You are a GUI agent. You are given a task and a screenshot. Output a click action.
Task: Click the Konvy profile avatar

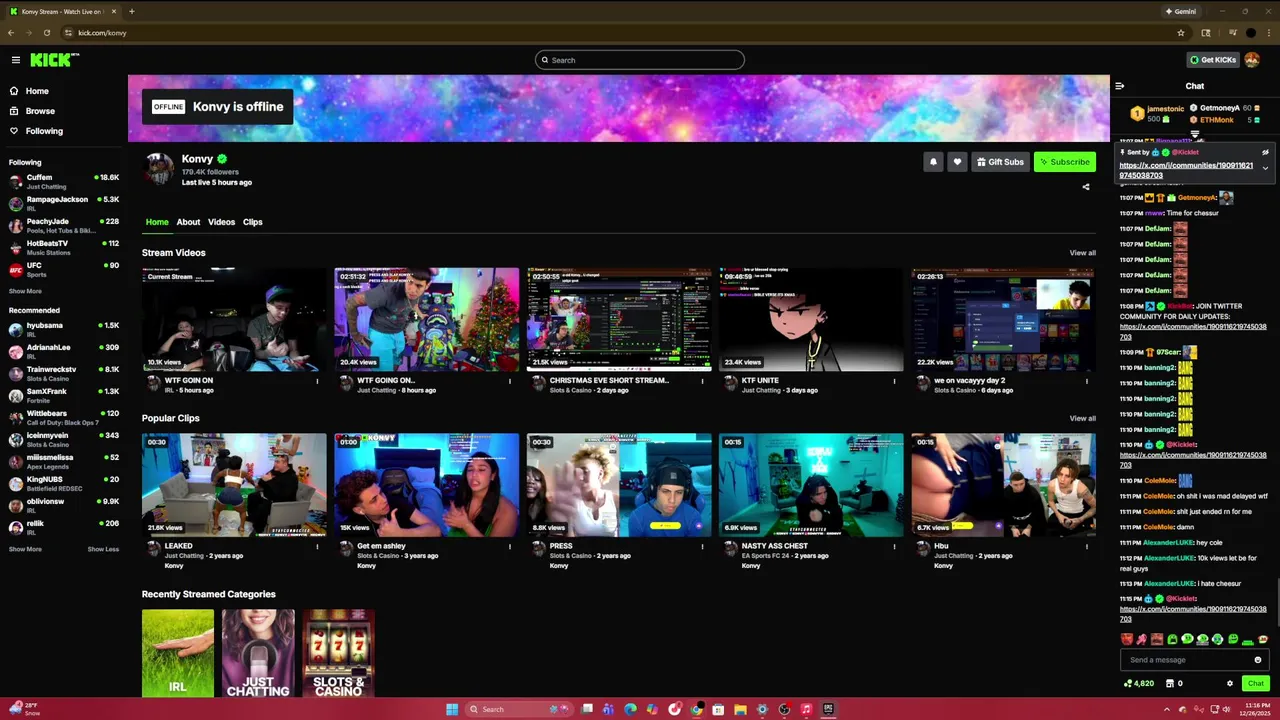[158, 170]
